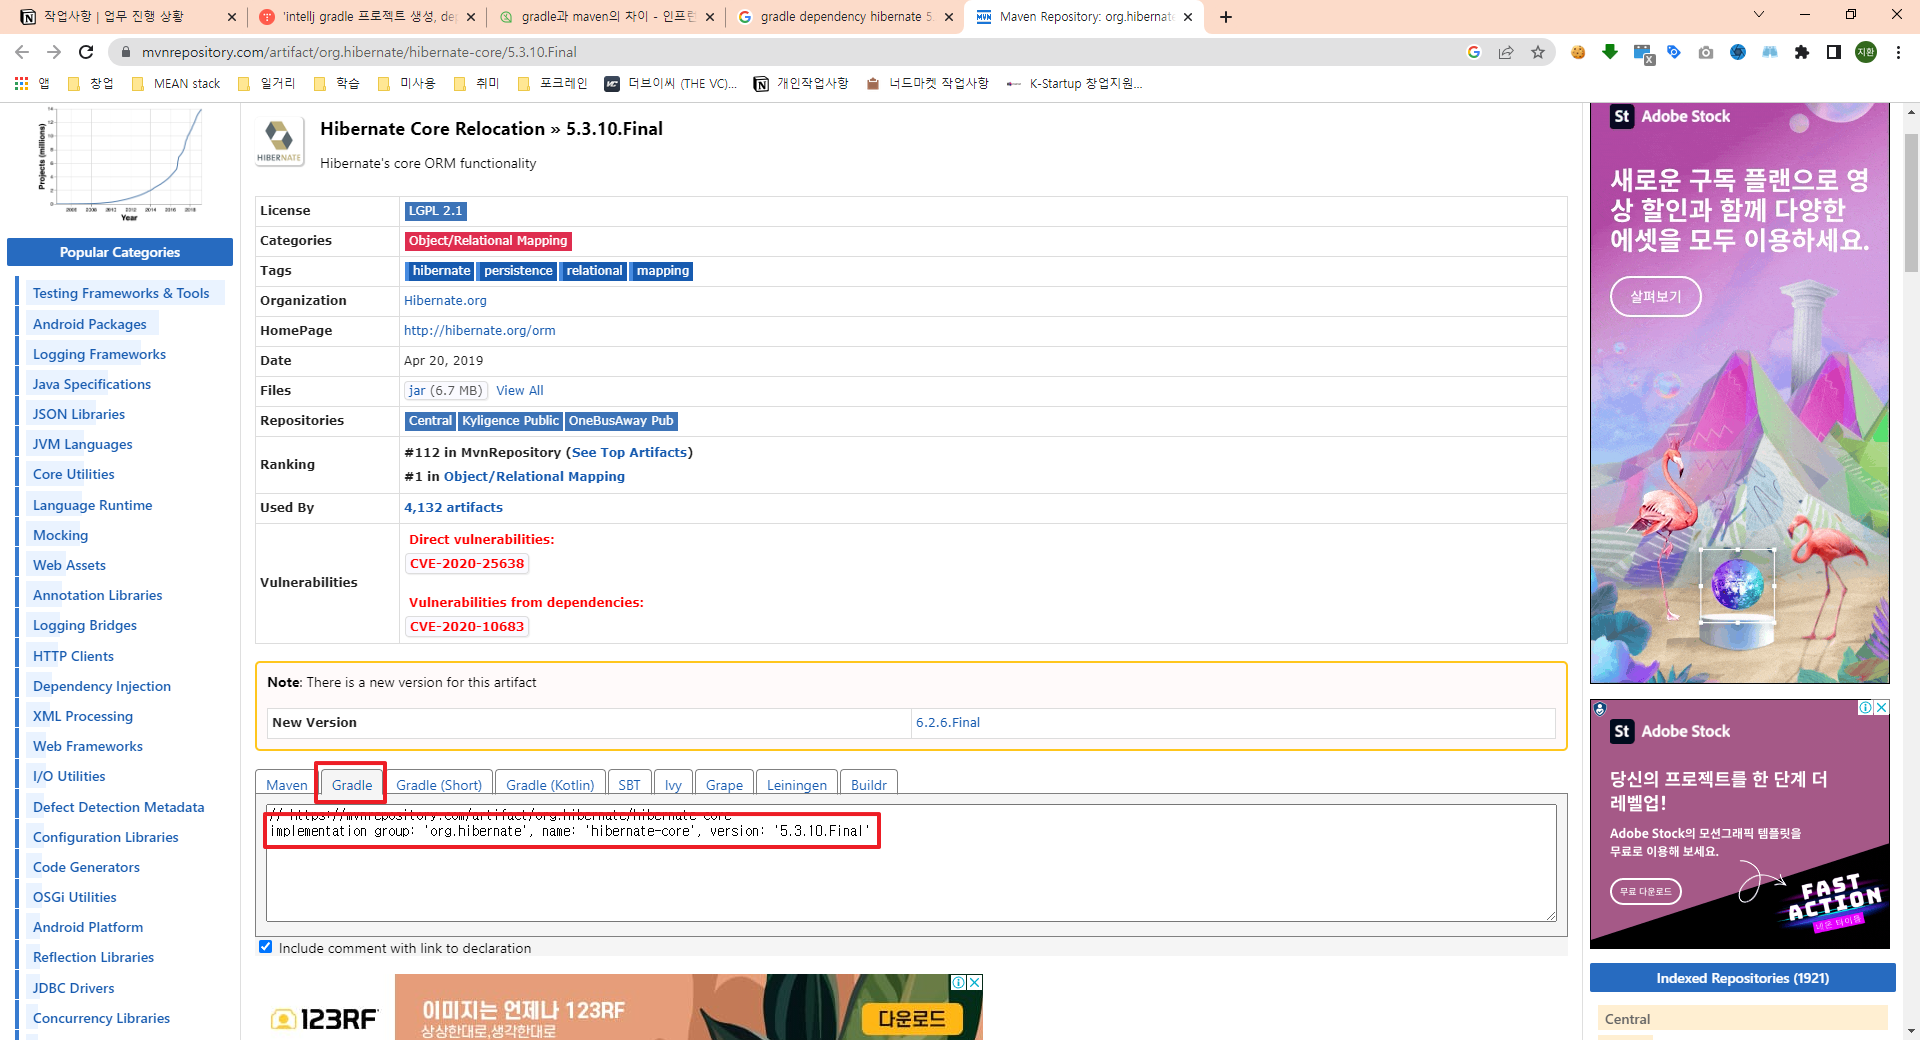Screen dimensions: 1920x1040
Task: Open the Chrome profile avatar
Action: coord(1866,52)
